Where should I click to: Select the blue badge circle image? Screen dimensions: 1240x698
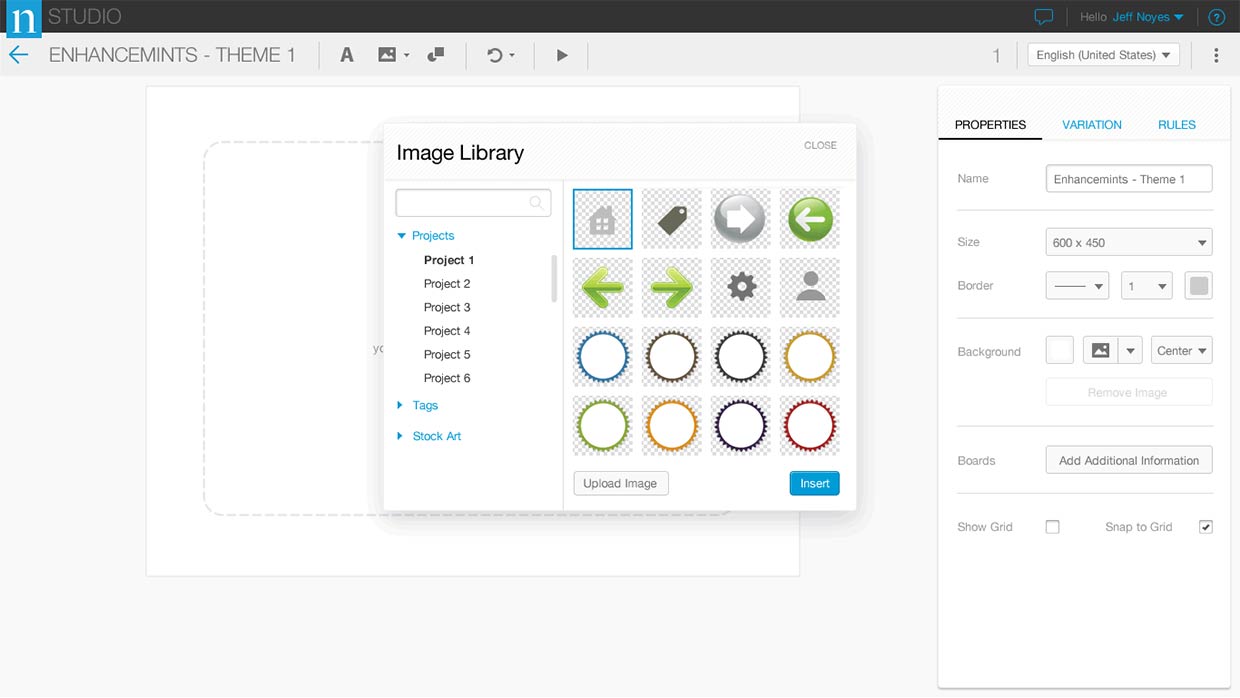coord(603,357)
